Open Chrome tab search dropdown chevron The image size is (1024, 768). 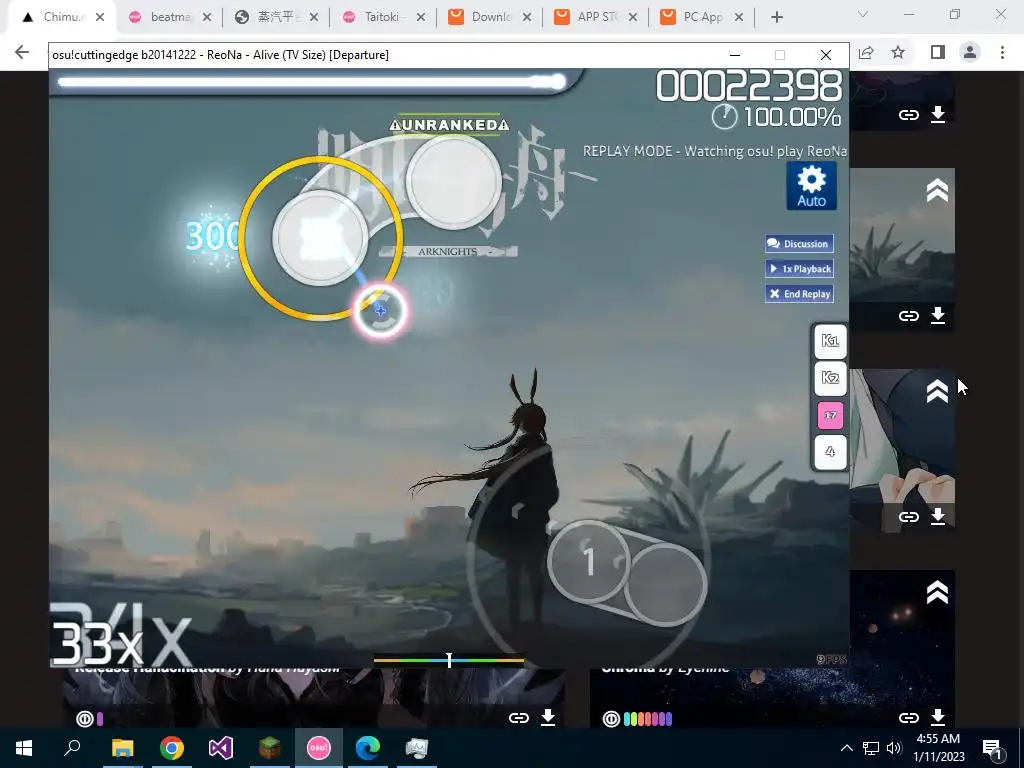[863, 14]
